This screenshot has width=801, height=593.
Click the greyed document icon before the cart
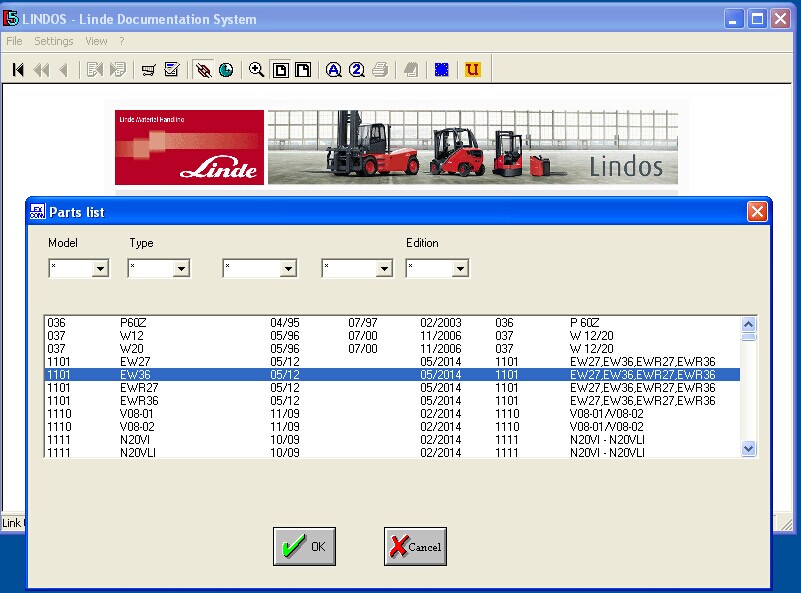pos(117,69)
